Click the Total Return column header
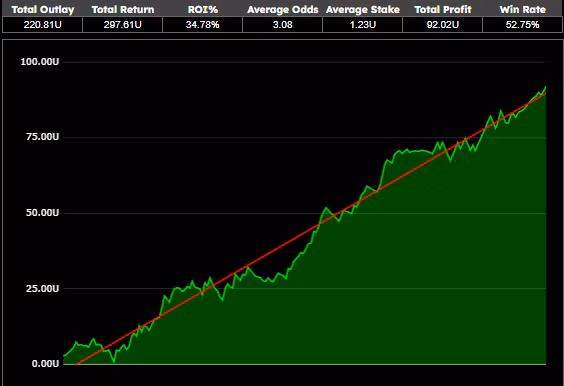This screenshot has height=386, width=564. (123, 9)
